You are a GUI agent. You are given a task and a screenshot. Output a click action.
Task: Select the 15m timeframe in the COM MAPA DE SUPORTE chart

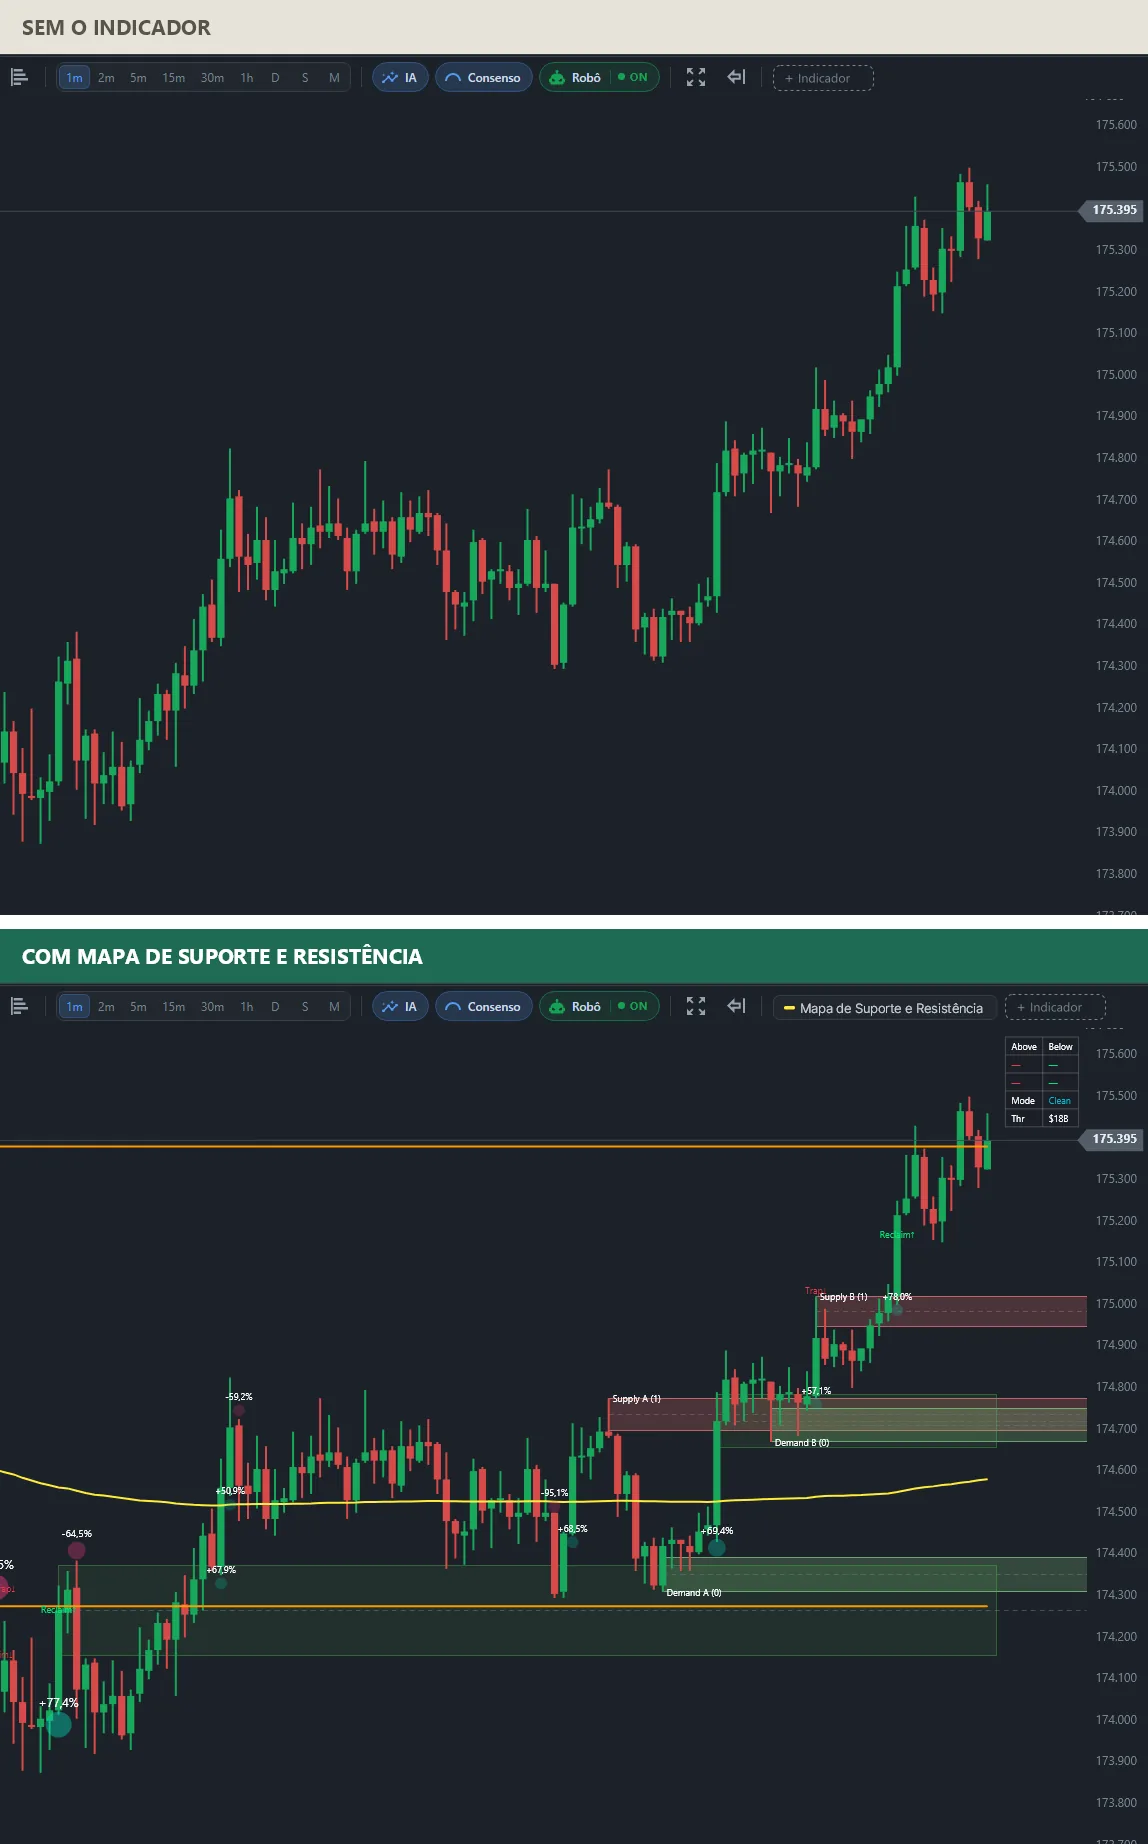tap(174, 1007)
